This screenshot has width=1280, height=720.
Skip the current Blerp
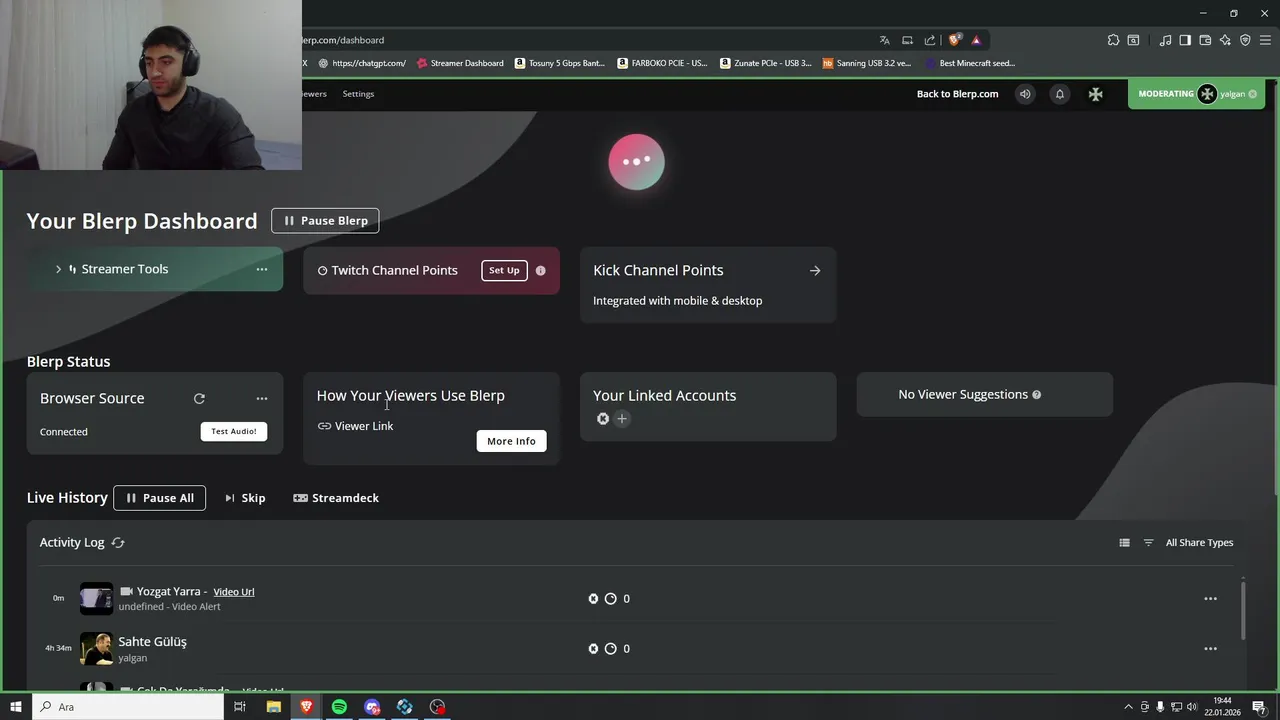click(x=245, y=498)
